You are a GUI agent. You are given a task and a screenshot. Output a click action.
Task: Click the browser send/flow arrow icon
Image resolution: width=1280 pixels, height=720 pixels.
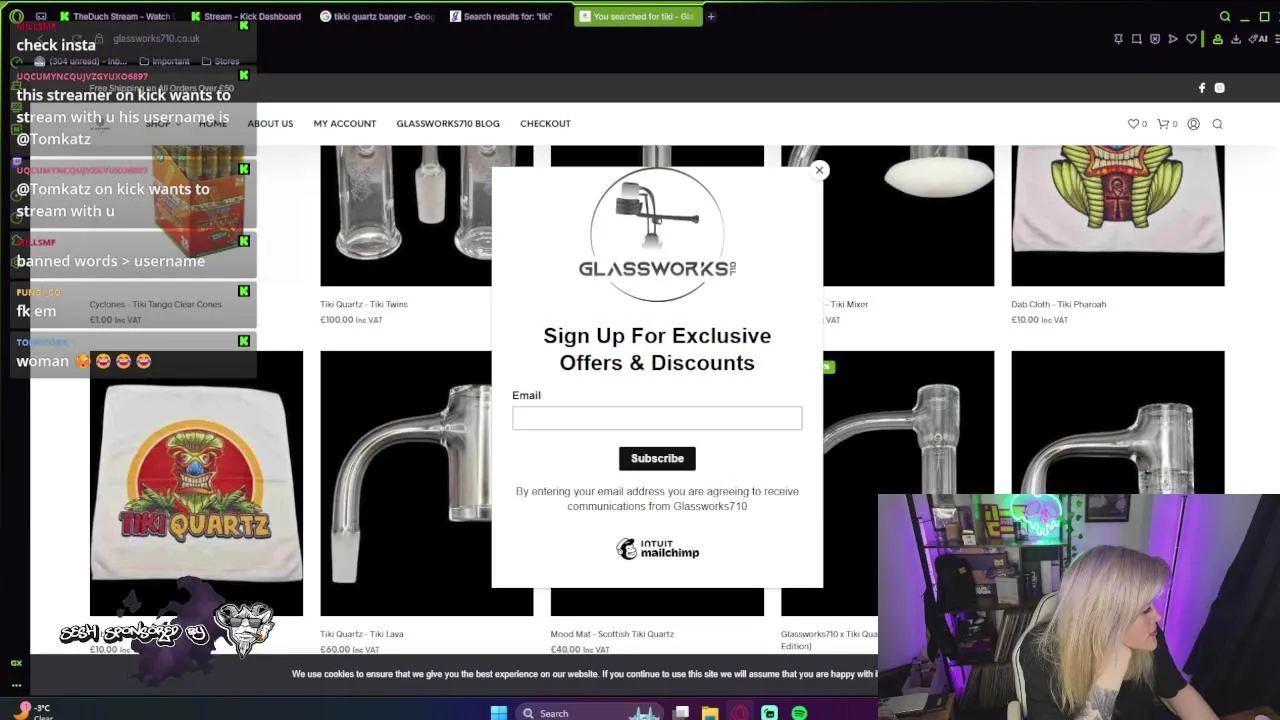[x=1173, y=39]
